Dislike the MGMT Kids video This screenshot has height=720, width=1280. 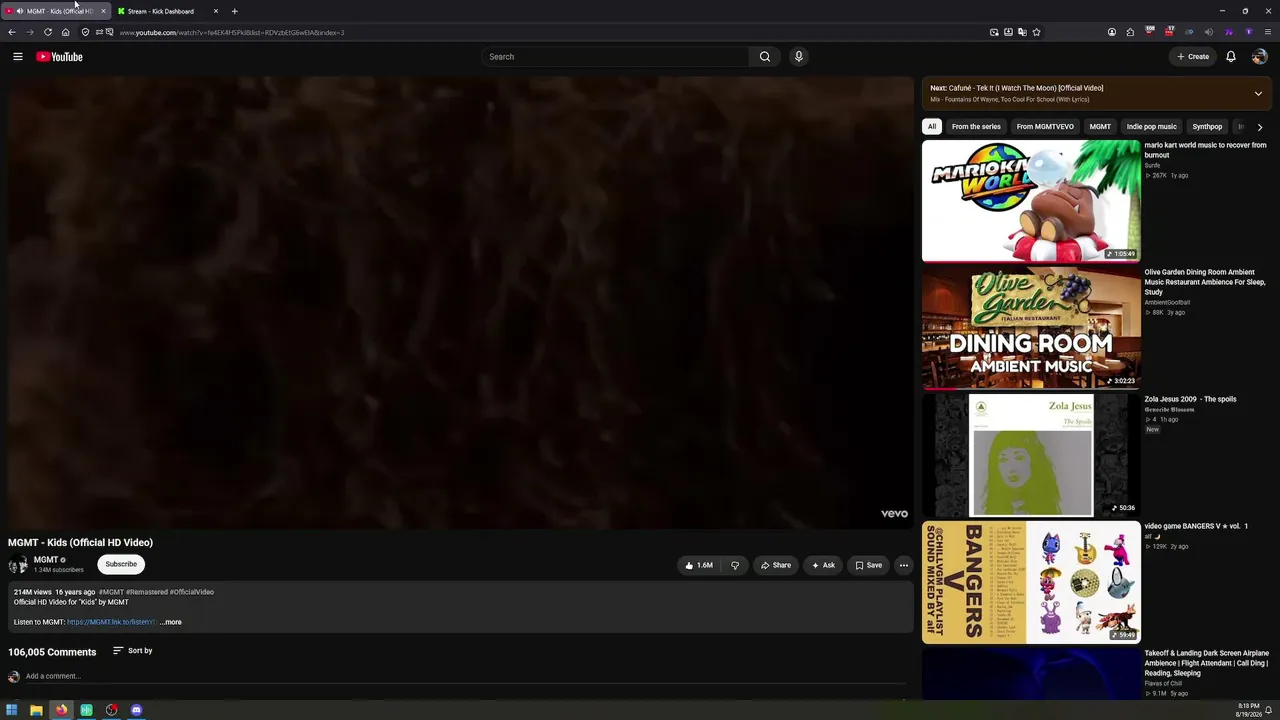pos(735,565)
